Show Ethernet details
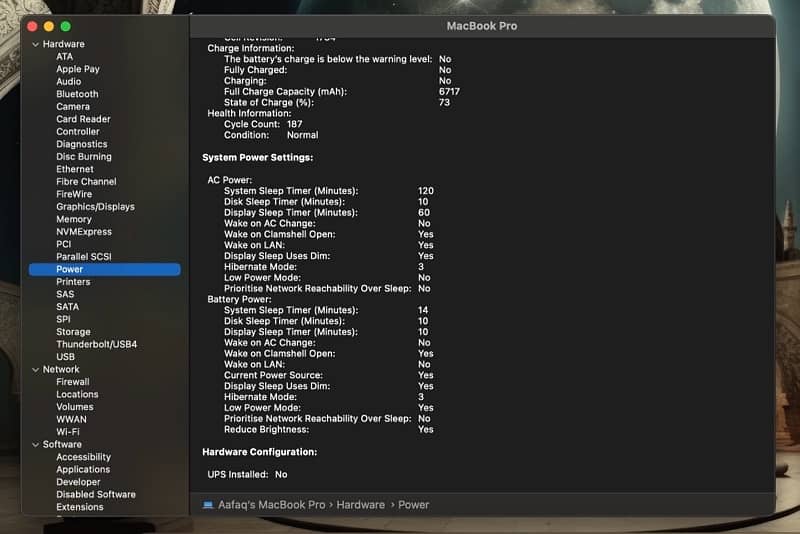 [x=74, y=169]
